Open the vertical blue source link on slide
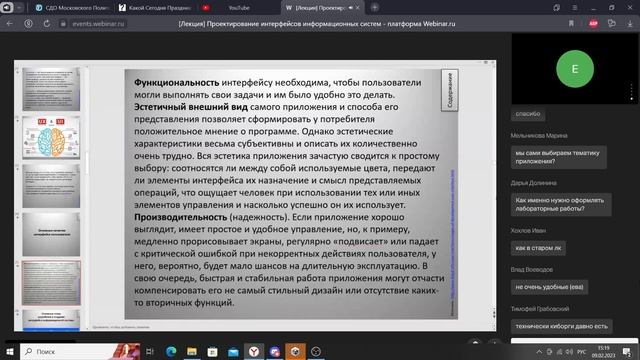This screenshot has width=640, height=360. click(x=452, y=233)
